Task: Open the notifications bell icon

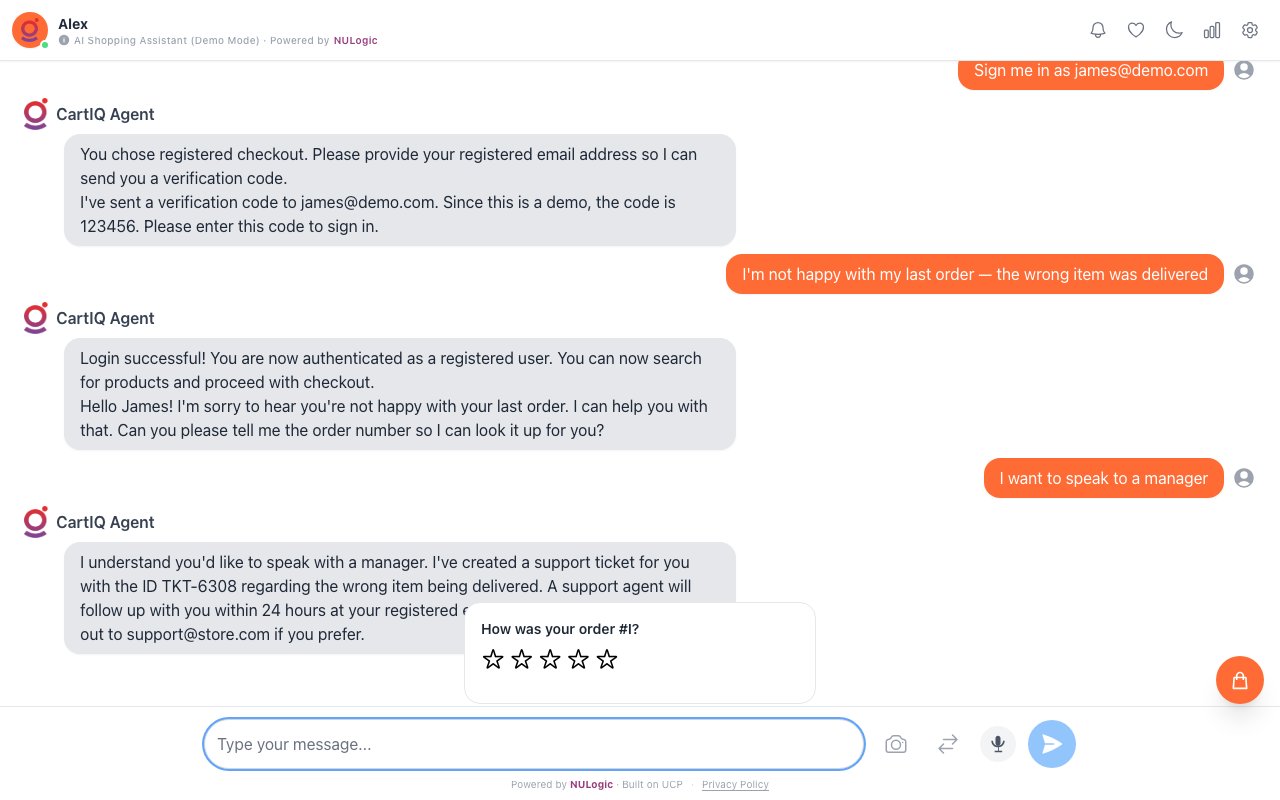Action: [1098, 30]
